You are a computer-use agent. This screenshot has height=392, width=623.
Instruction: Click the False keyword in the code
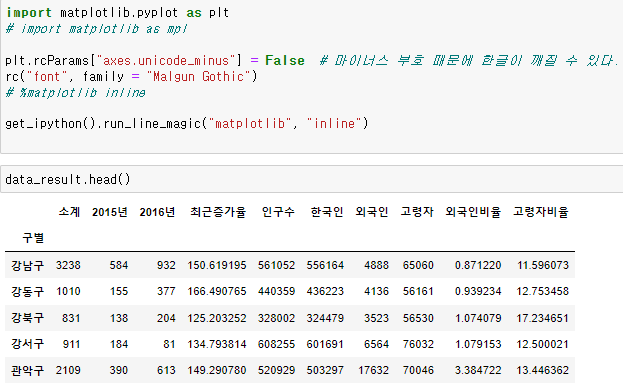click(285, 60)
